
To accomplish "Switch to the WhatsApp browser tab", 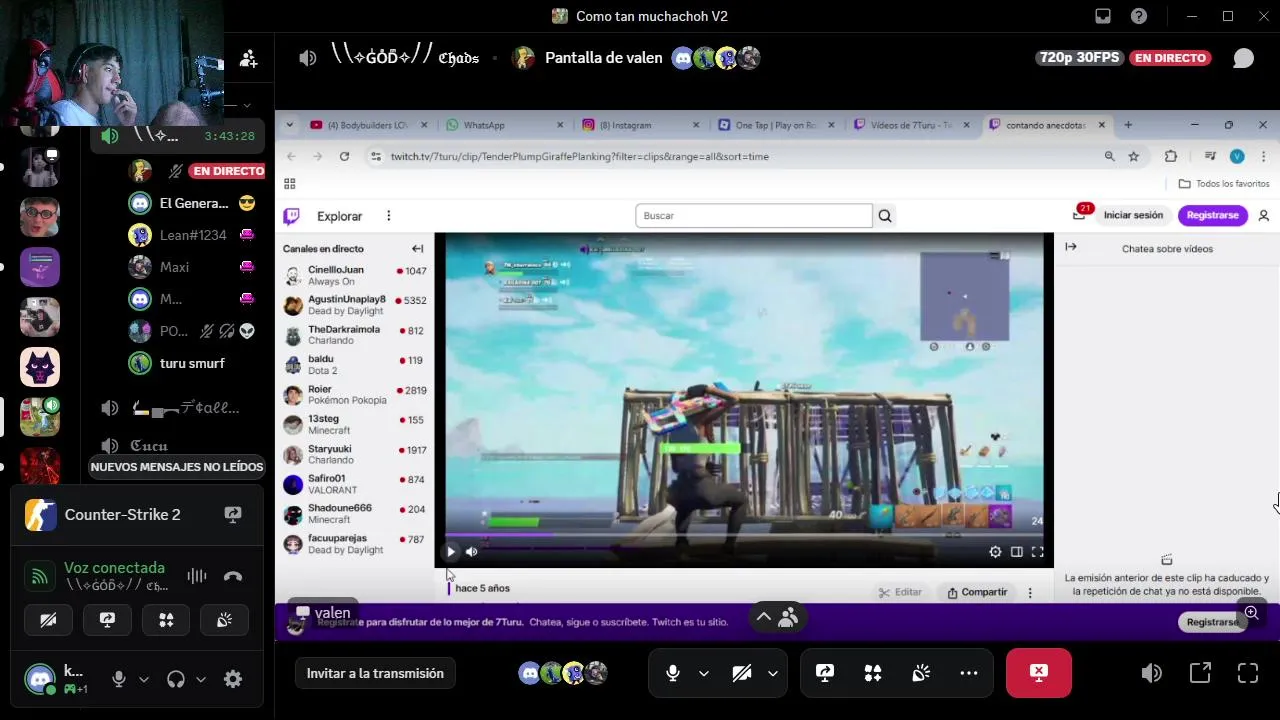I will pyautogui.click(x=503, y=125).
